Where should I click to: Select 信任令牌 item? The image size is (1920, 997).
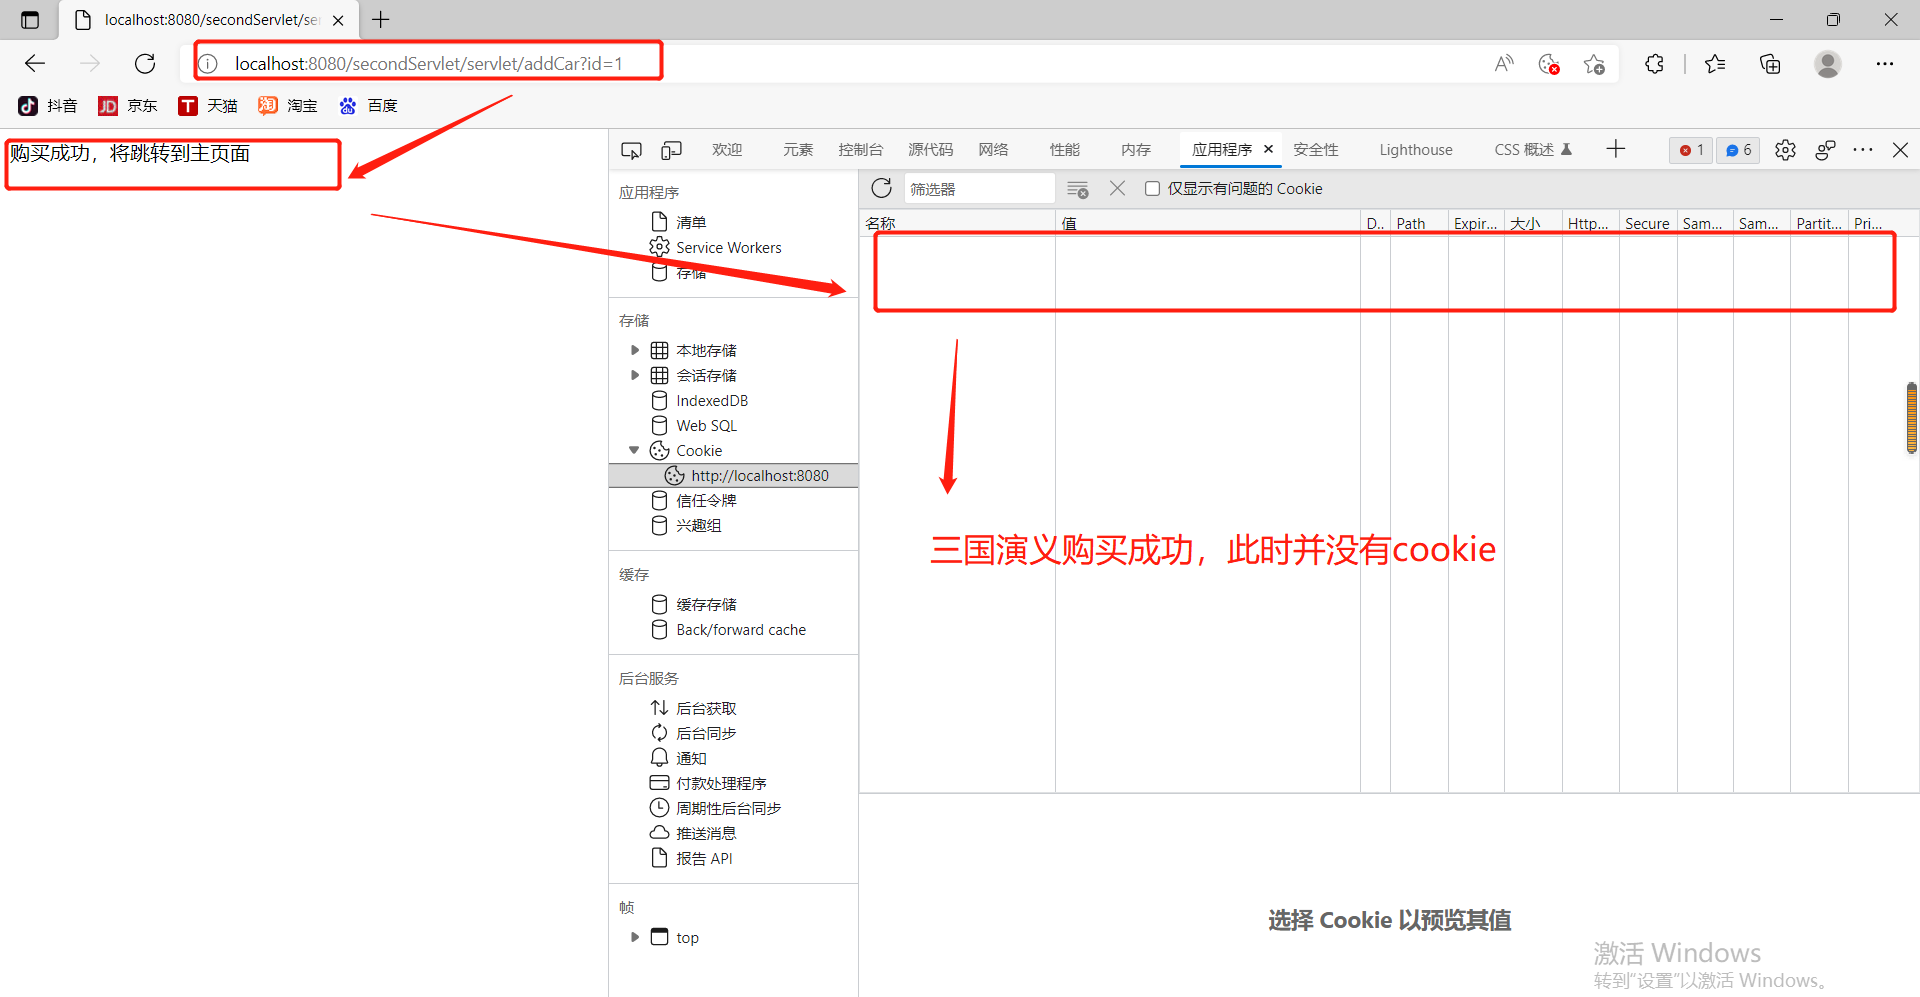click(706, 500)
